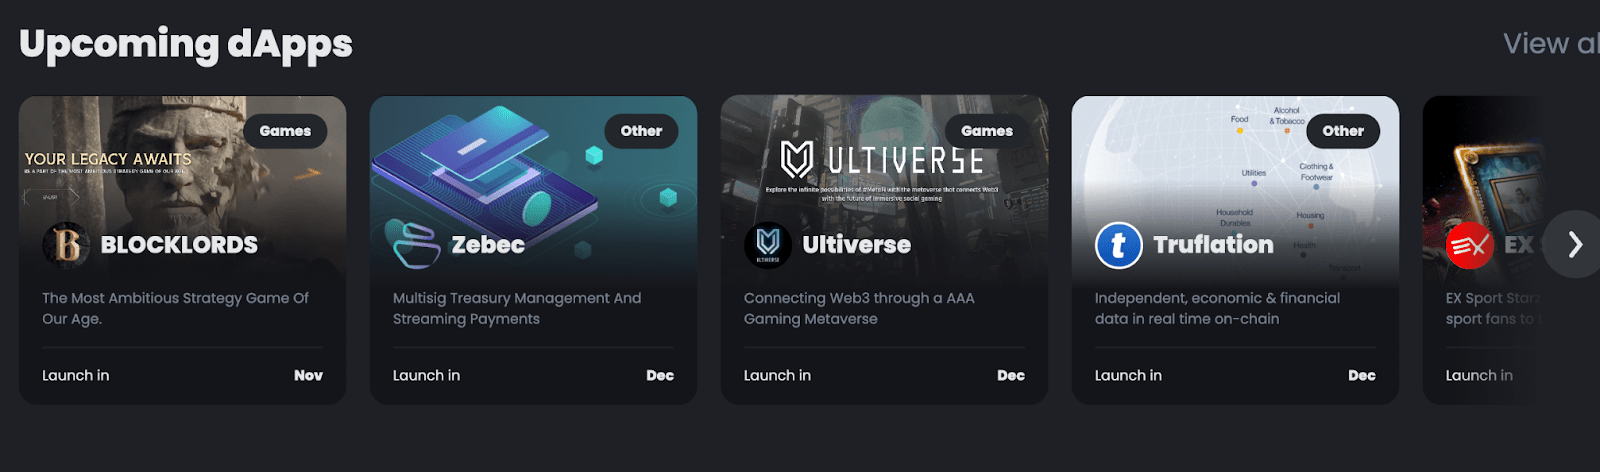
Task: Click the Ultiverse shield emblem in banner
Action: (x=796, y=159)
